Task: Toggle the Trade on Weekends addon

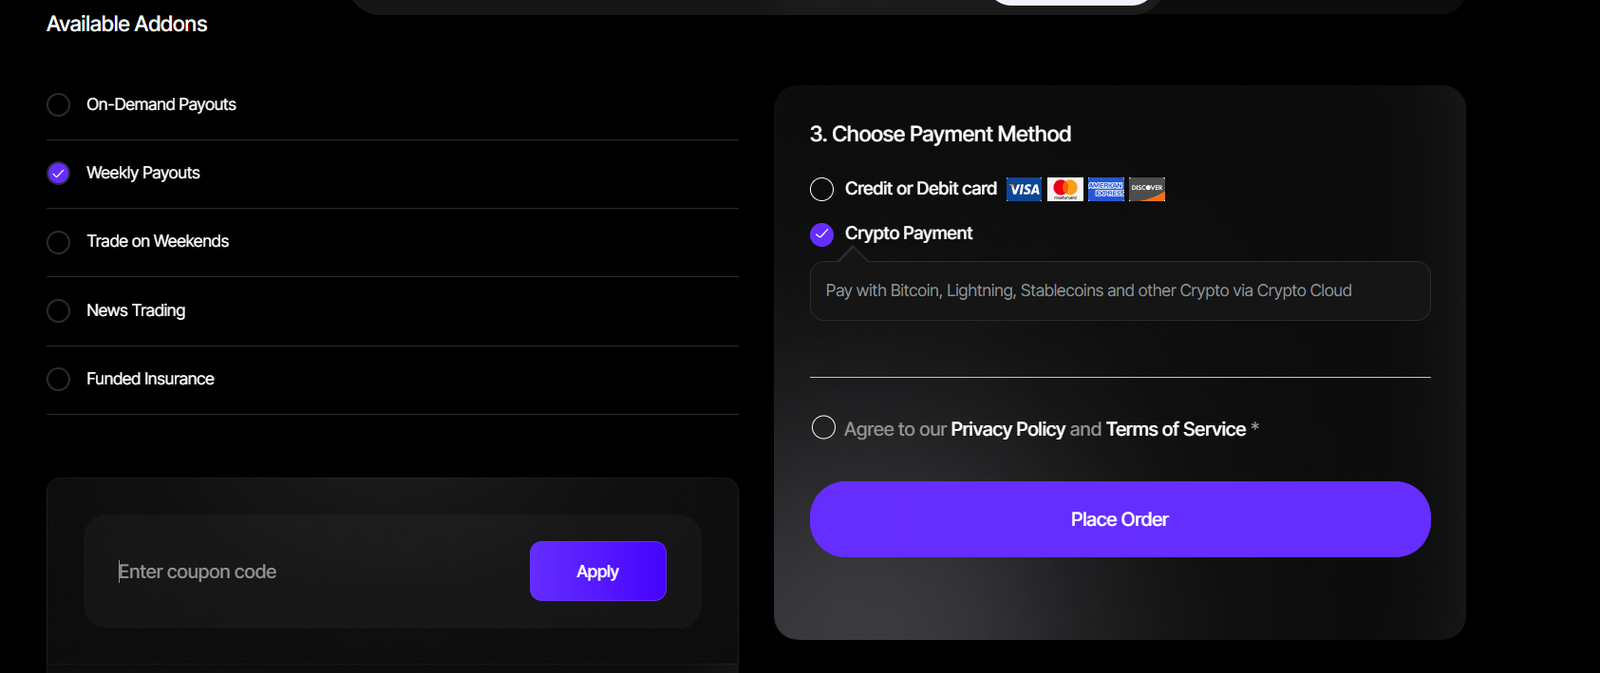Action: [x=59, y=242]
